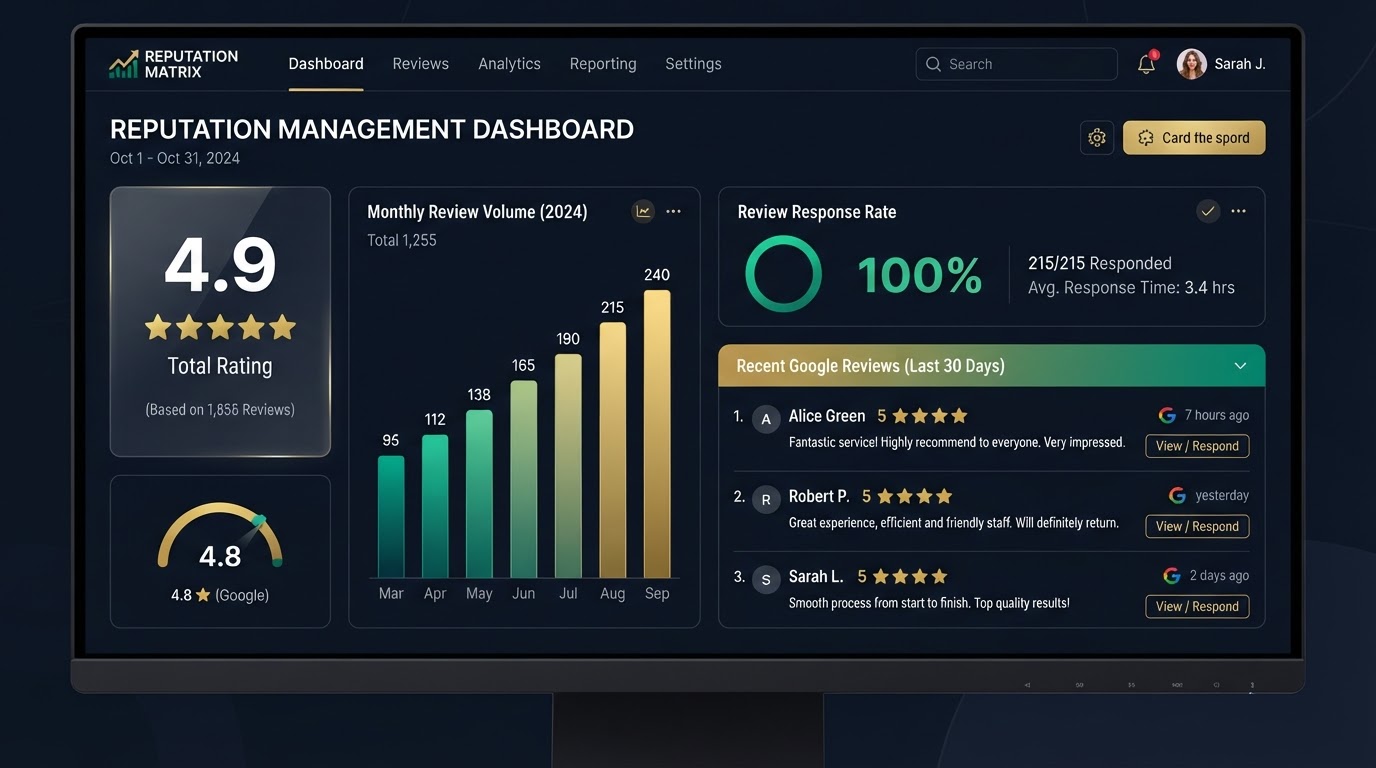Click Sarah L.'s avatar circle
This screenshot has height=768, width=1376.
pos(766,579)
